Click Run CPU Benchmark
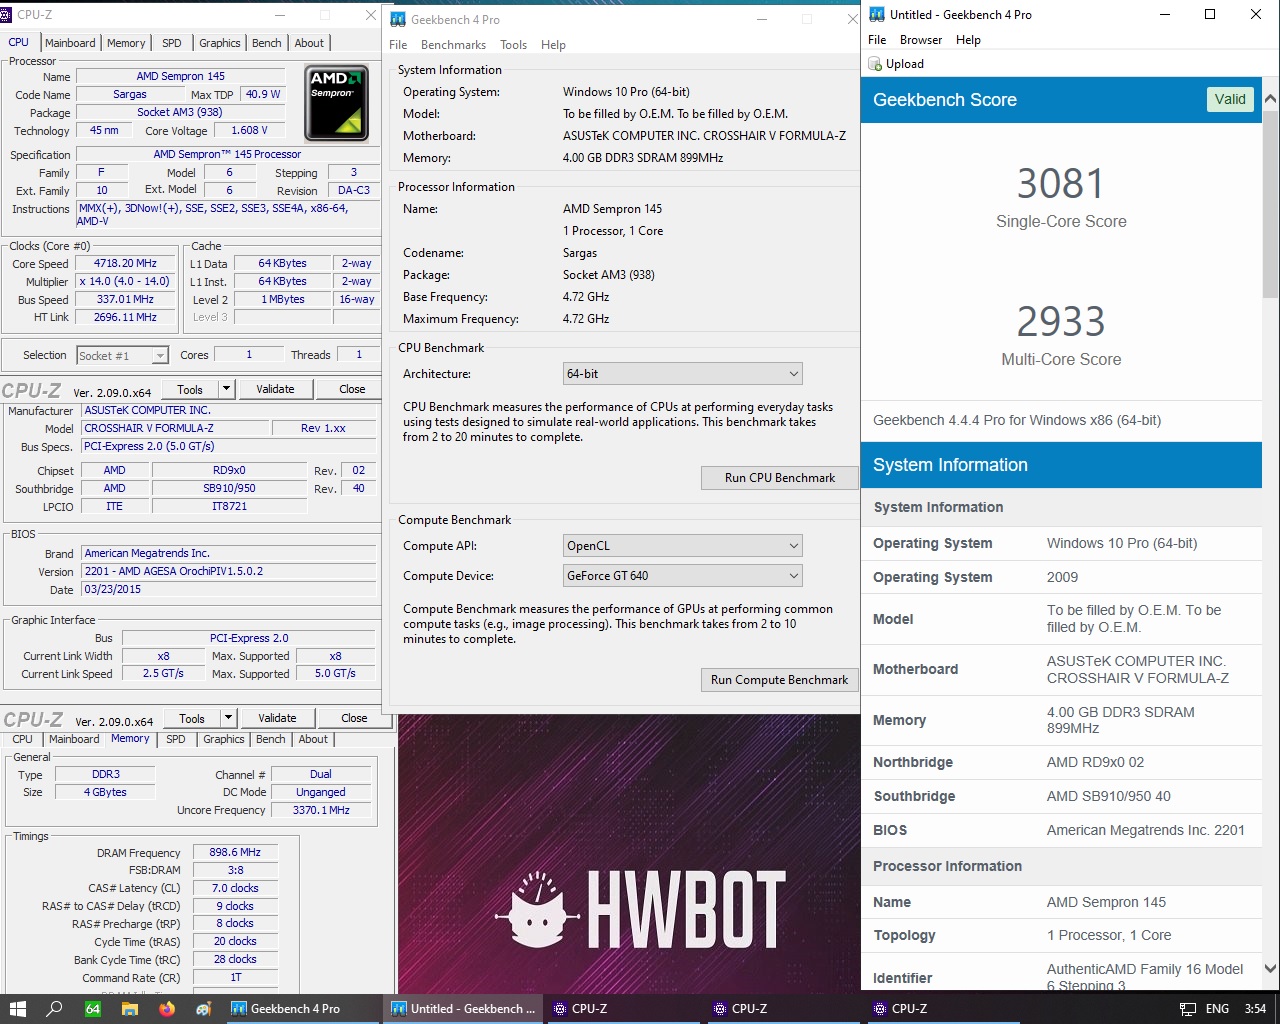The image size is (1280, 1024). click(779, 477)
